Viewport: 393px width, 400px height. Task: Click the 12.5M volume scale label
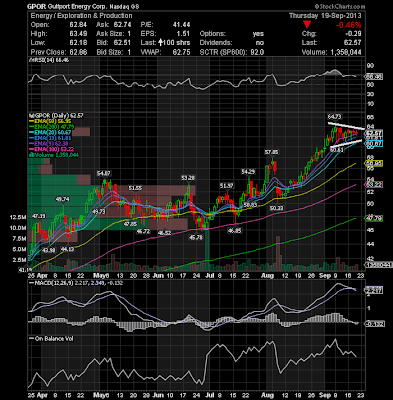pyautogui.click(x=18, y=217)
